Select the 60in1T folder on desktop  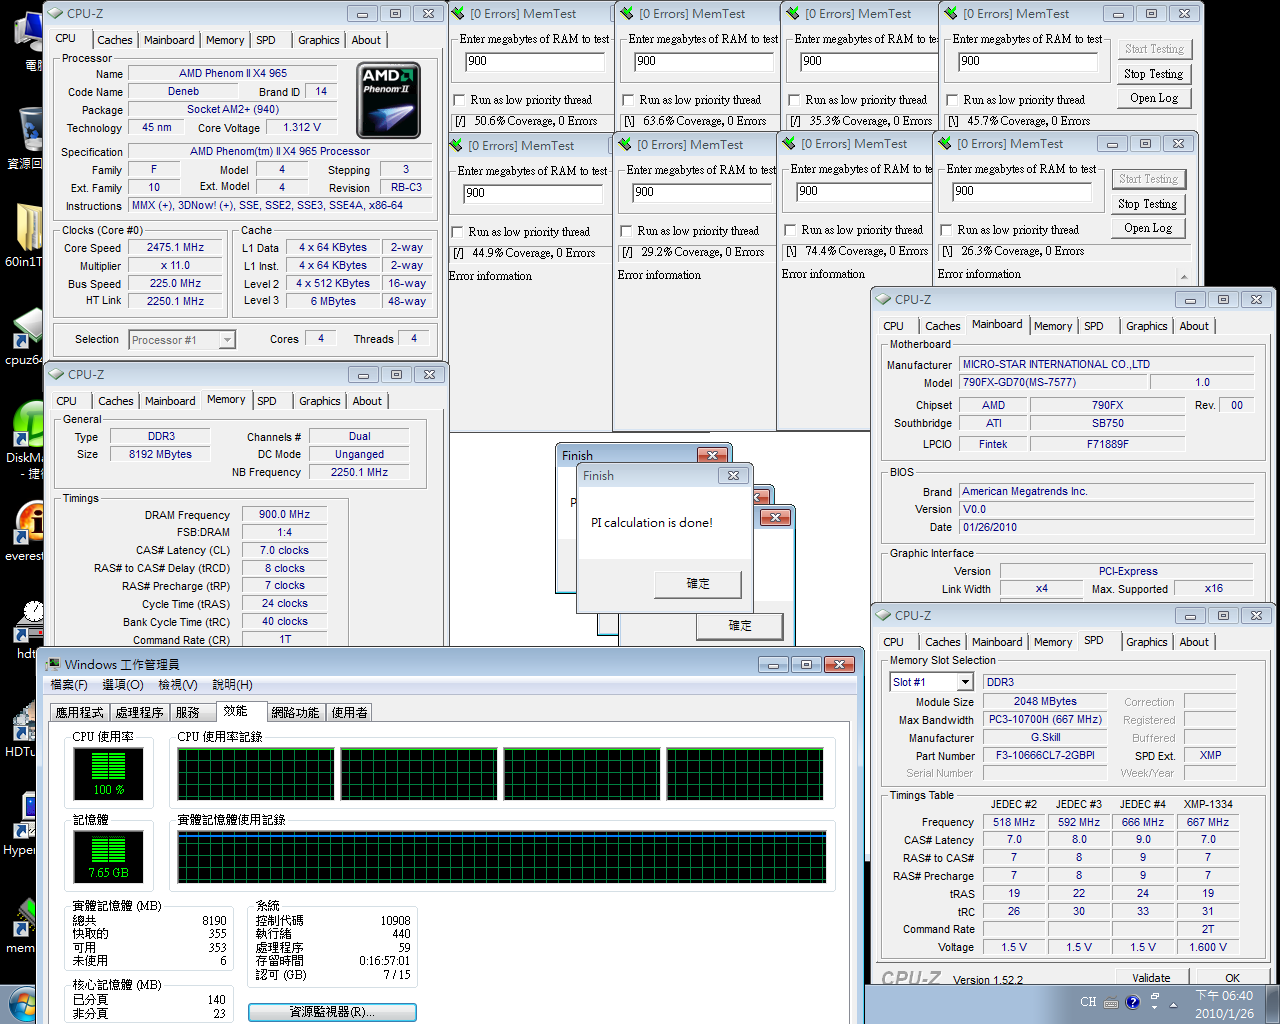point(28,226)
